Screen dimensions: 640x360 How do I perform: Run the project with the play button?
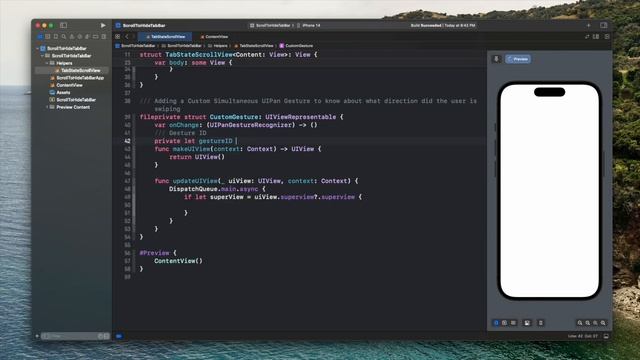[103, 25]
